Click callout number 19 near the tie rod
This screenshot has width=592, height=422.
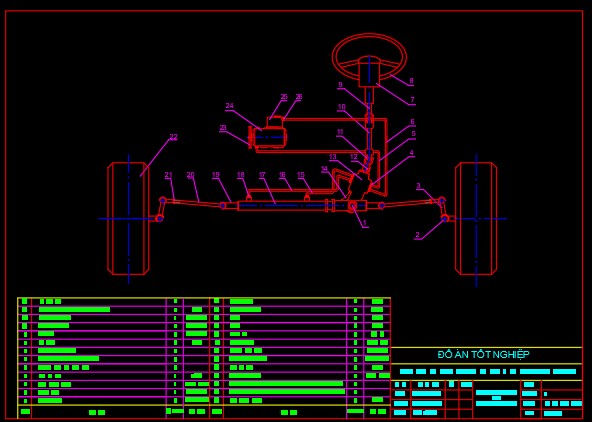(x=215, y=175)
